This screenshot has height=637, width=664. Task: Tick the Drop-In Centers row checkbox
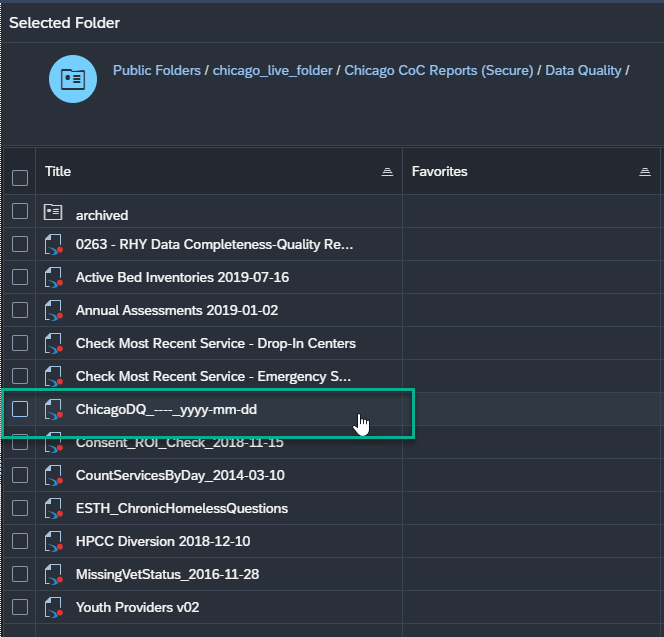point(20,343)
